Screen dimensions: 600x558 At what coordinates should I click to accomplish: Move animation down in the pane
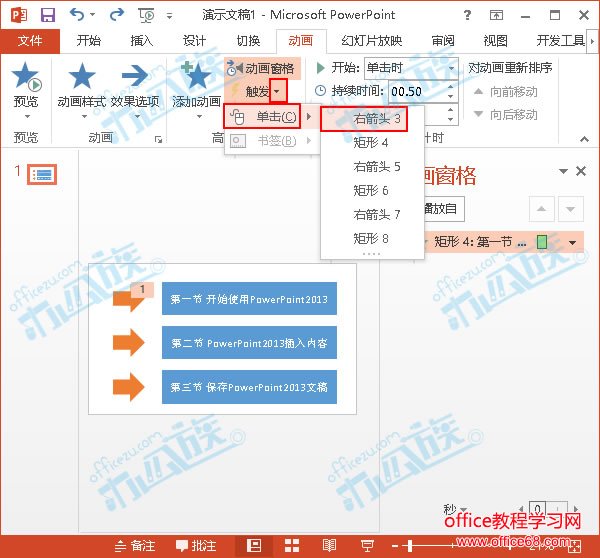(x=571, y=209)
